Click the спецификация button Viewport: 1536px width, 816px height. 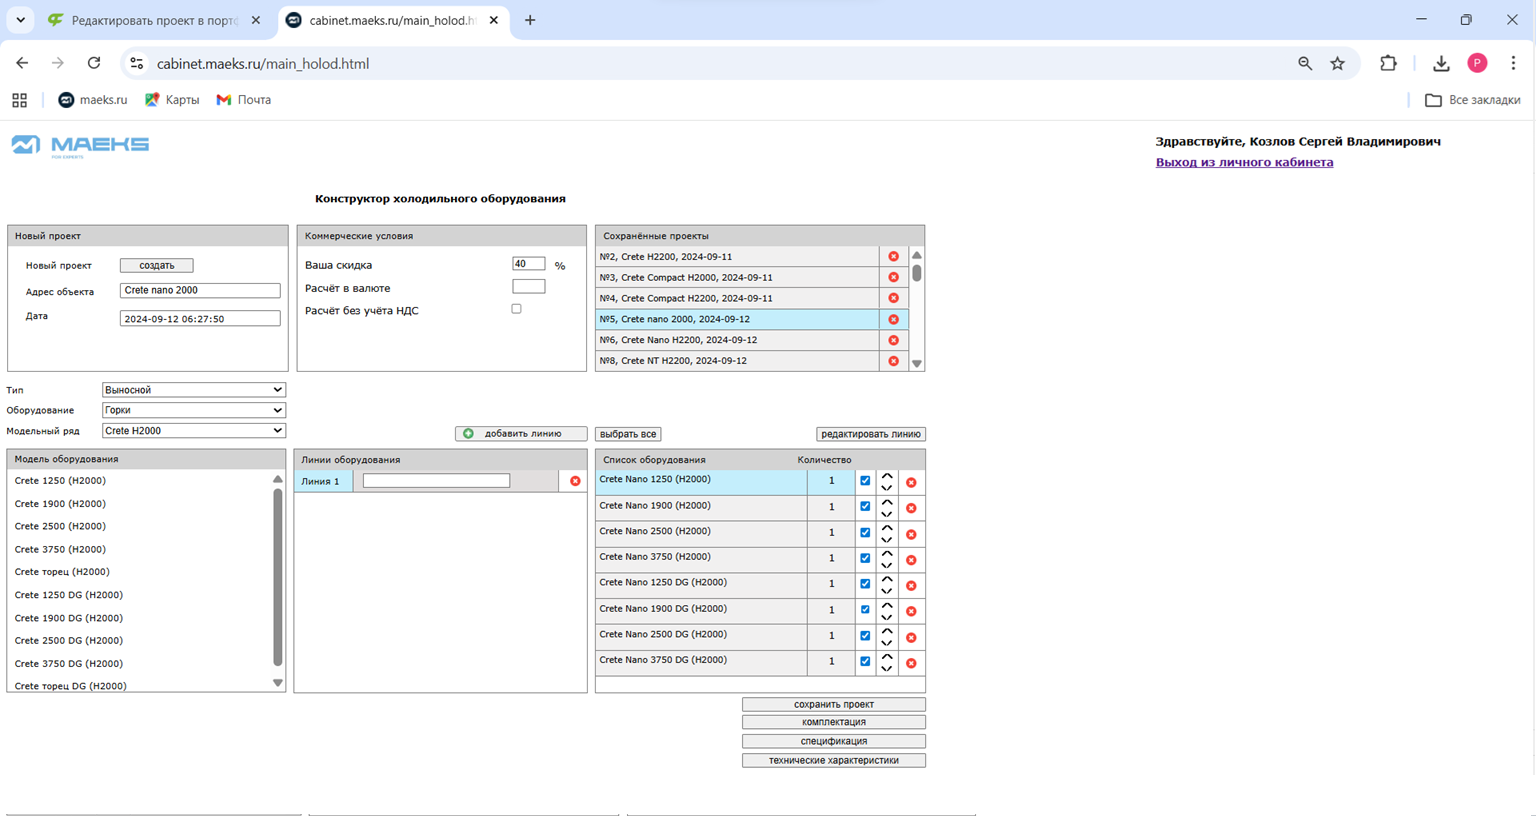click(834, 742)
